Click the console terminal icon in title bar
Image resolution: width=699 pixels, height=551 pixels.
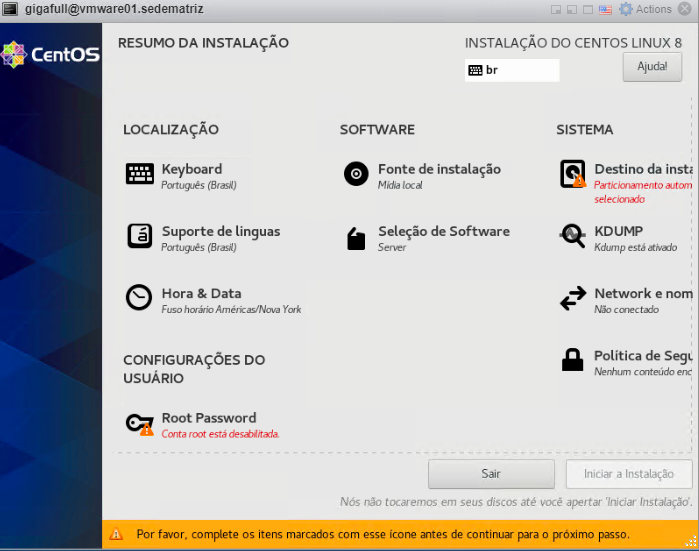click(9, 8)
